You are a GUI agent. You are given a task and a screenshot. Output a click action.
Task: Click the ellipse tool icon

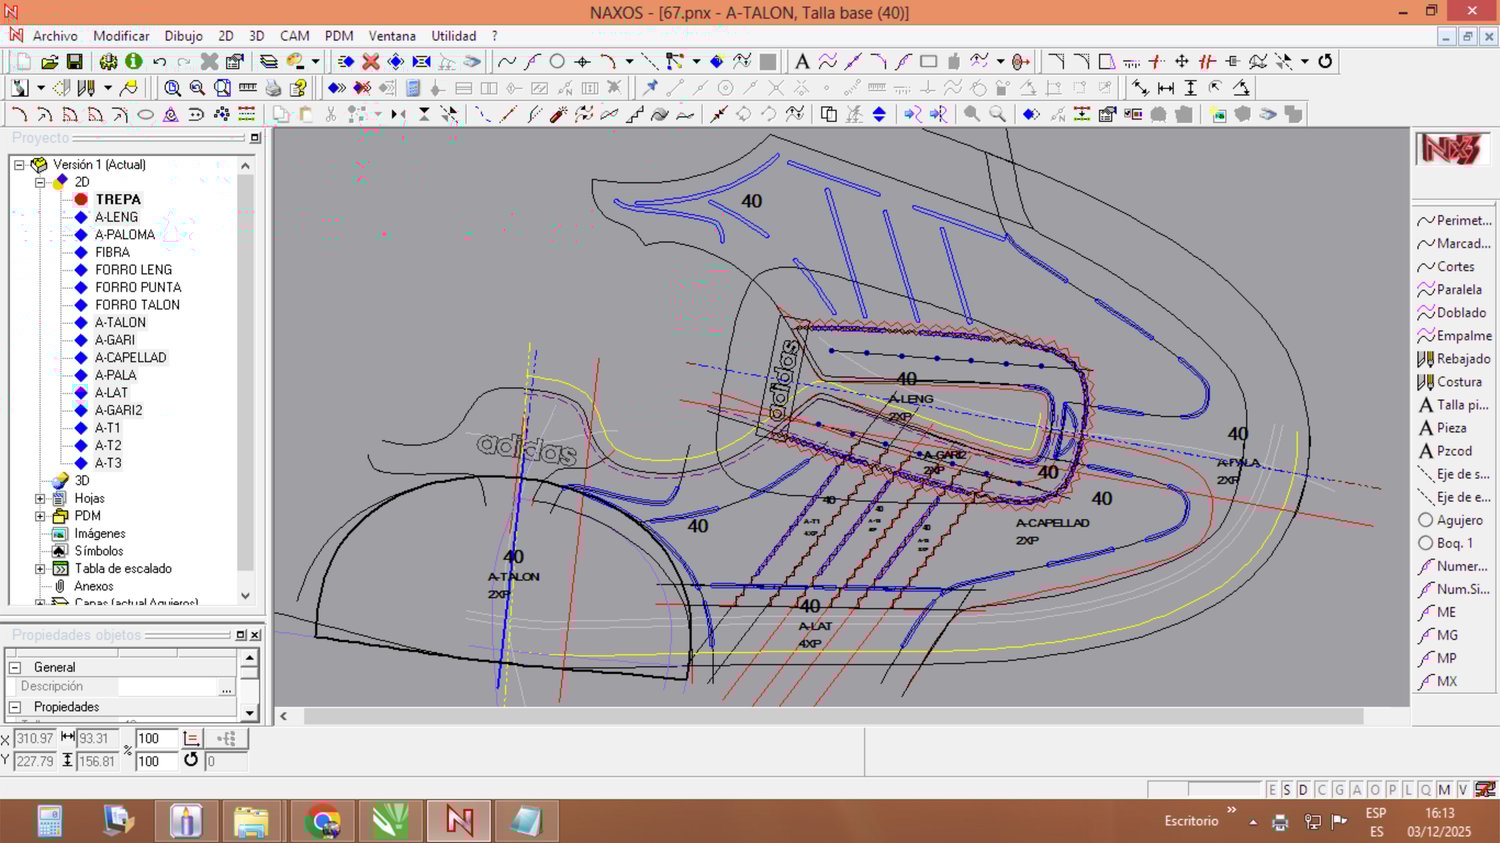145,115
